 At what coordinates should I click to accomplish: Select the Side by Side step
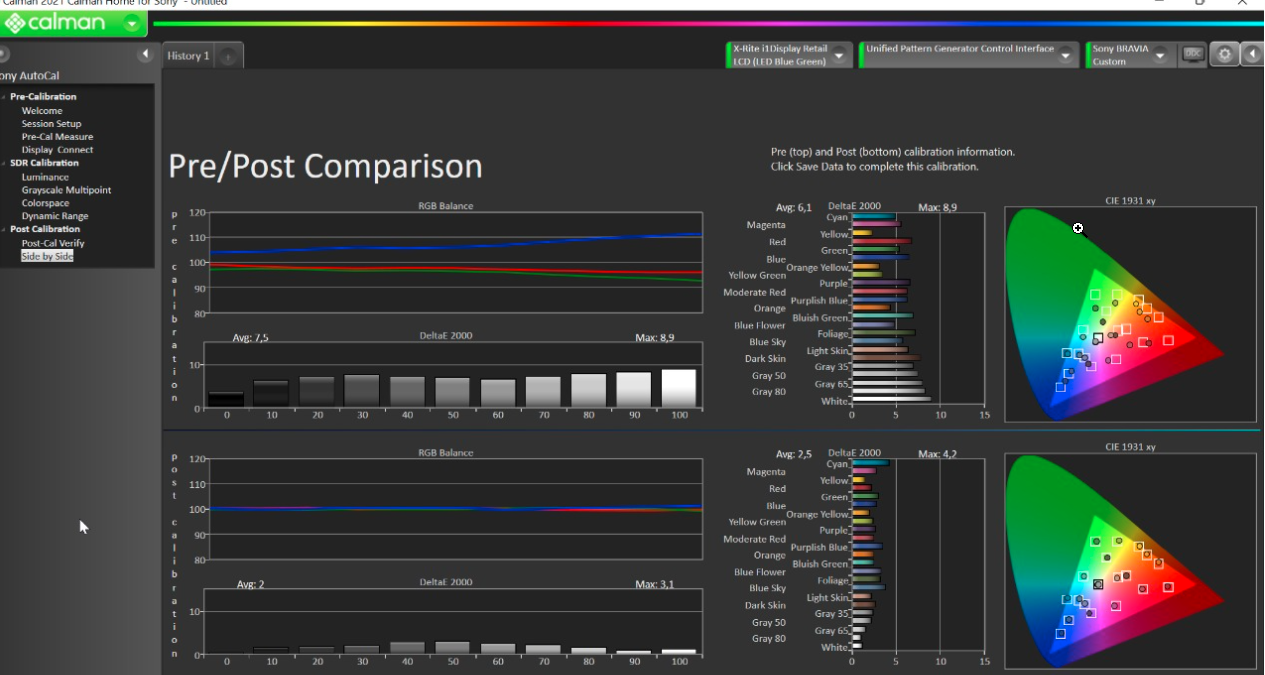point(48,256)
